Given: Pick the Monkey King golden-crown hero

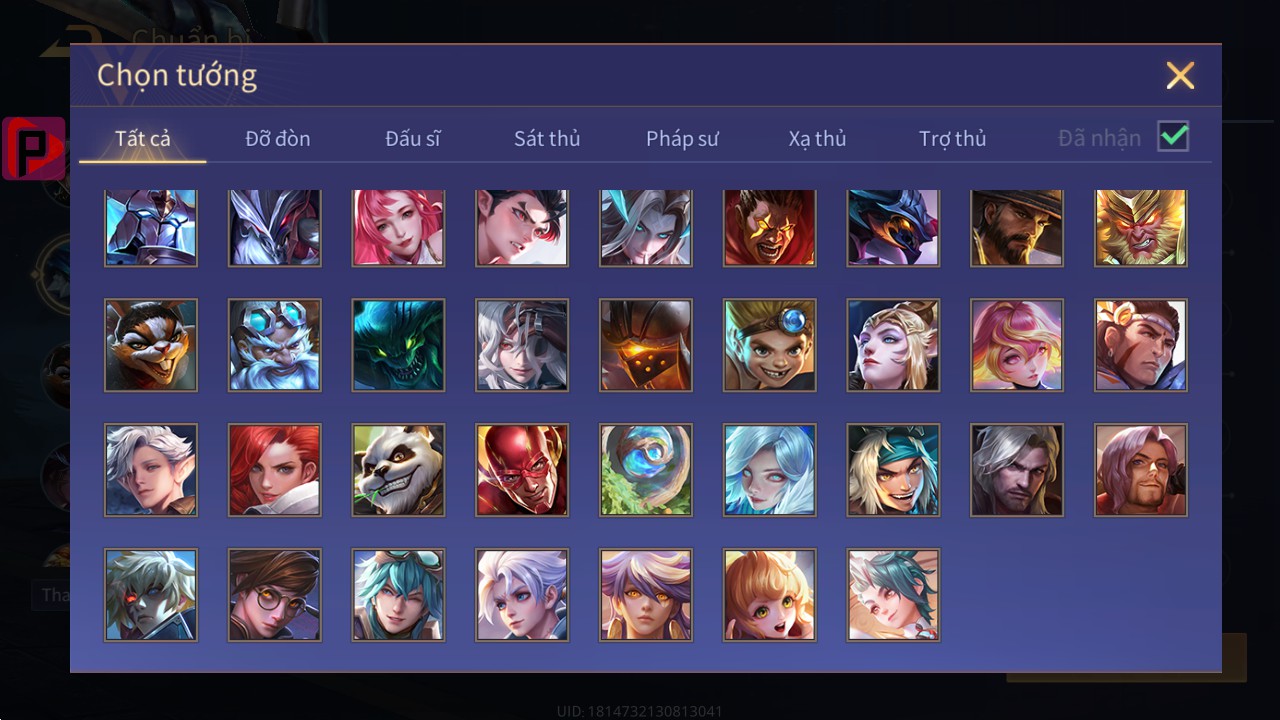Looking at the screenshot, I should click(1141, 228).
